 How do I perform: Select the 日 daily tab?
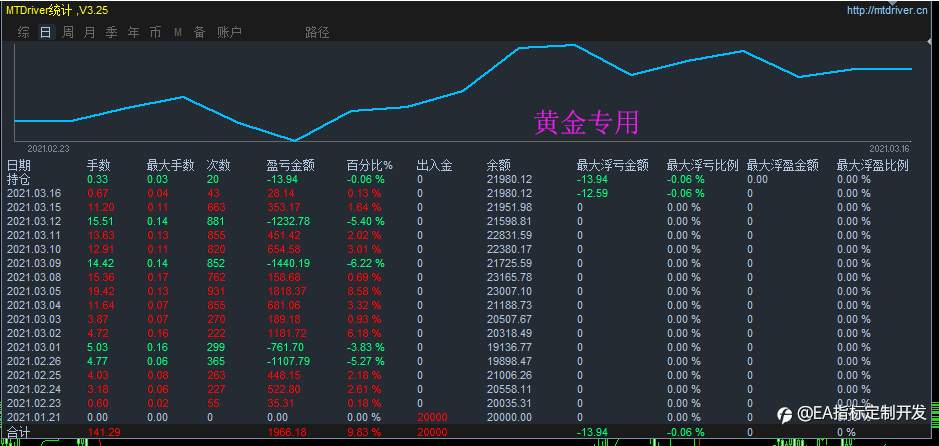click(x=46, y=32)
